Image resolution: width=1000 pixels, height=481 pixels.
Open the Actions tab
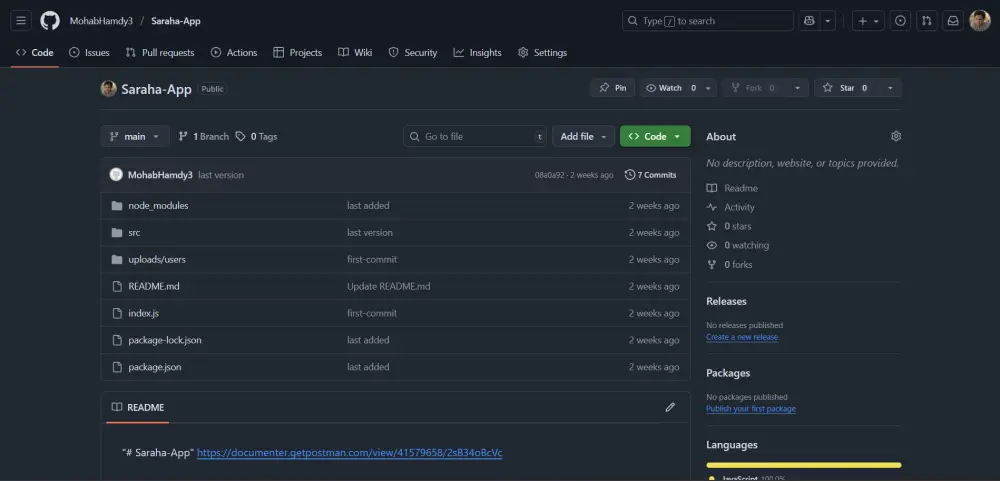pos(234,52)
